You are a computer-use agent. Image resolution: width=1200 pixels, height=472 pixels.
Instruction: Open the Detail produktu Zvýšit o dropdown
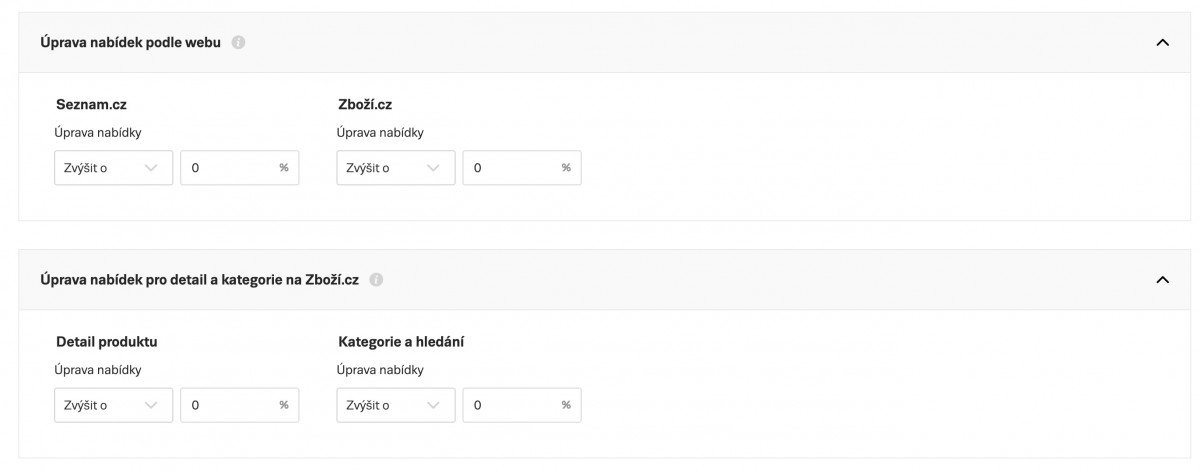[x=113, y=405]
